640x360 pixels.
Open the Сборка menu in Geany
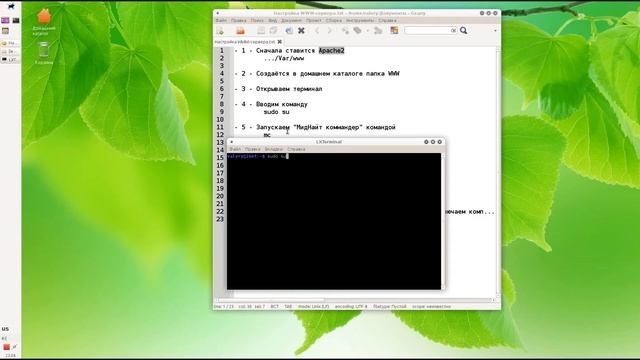pos(333,20)
